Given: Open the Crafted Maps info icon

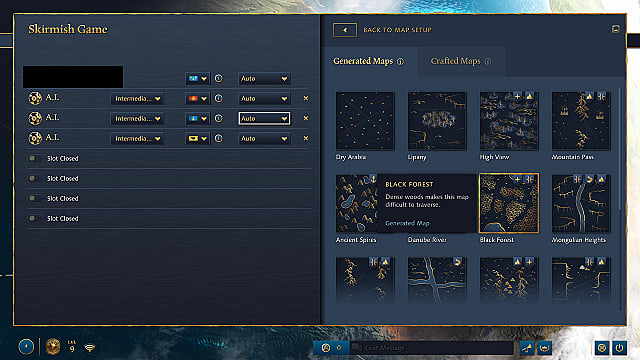Looking at the screenshot, I should (x=488, y=62).
